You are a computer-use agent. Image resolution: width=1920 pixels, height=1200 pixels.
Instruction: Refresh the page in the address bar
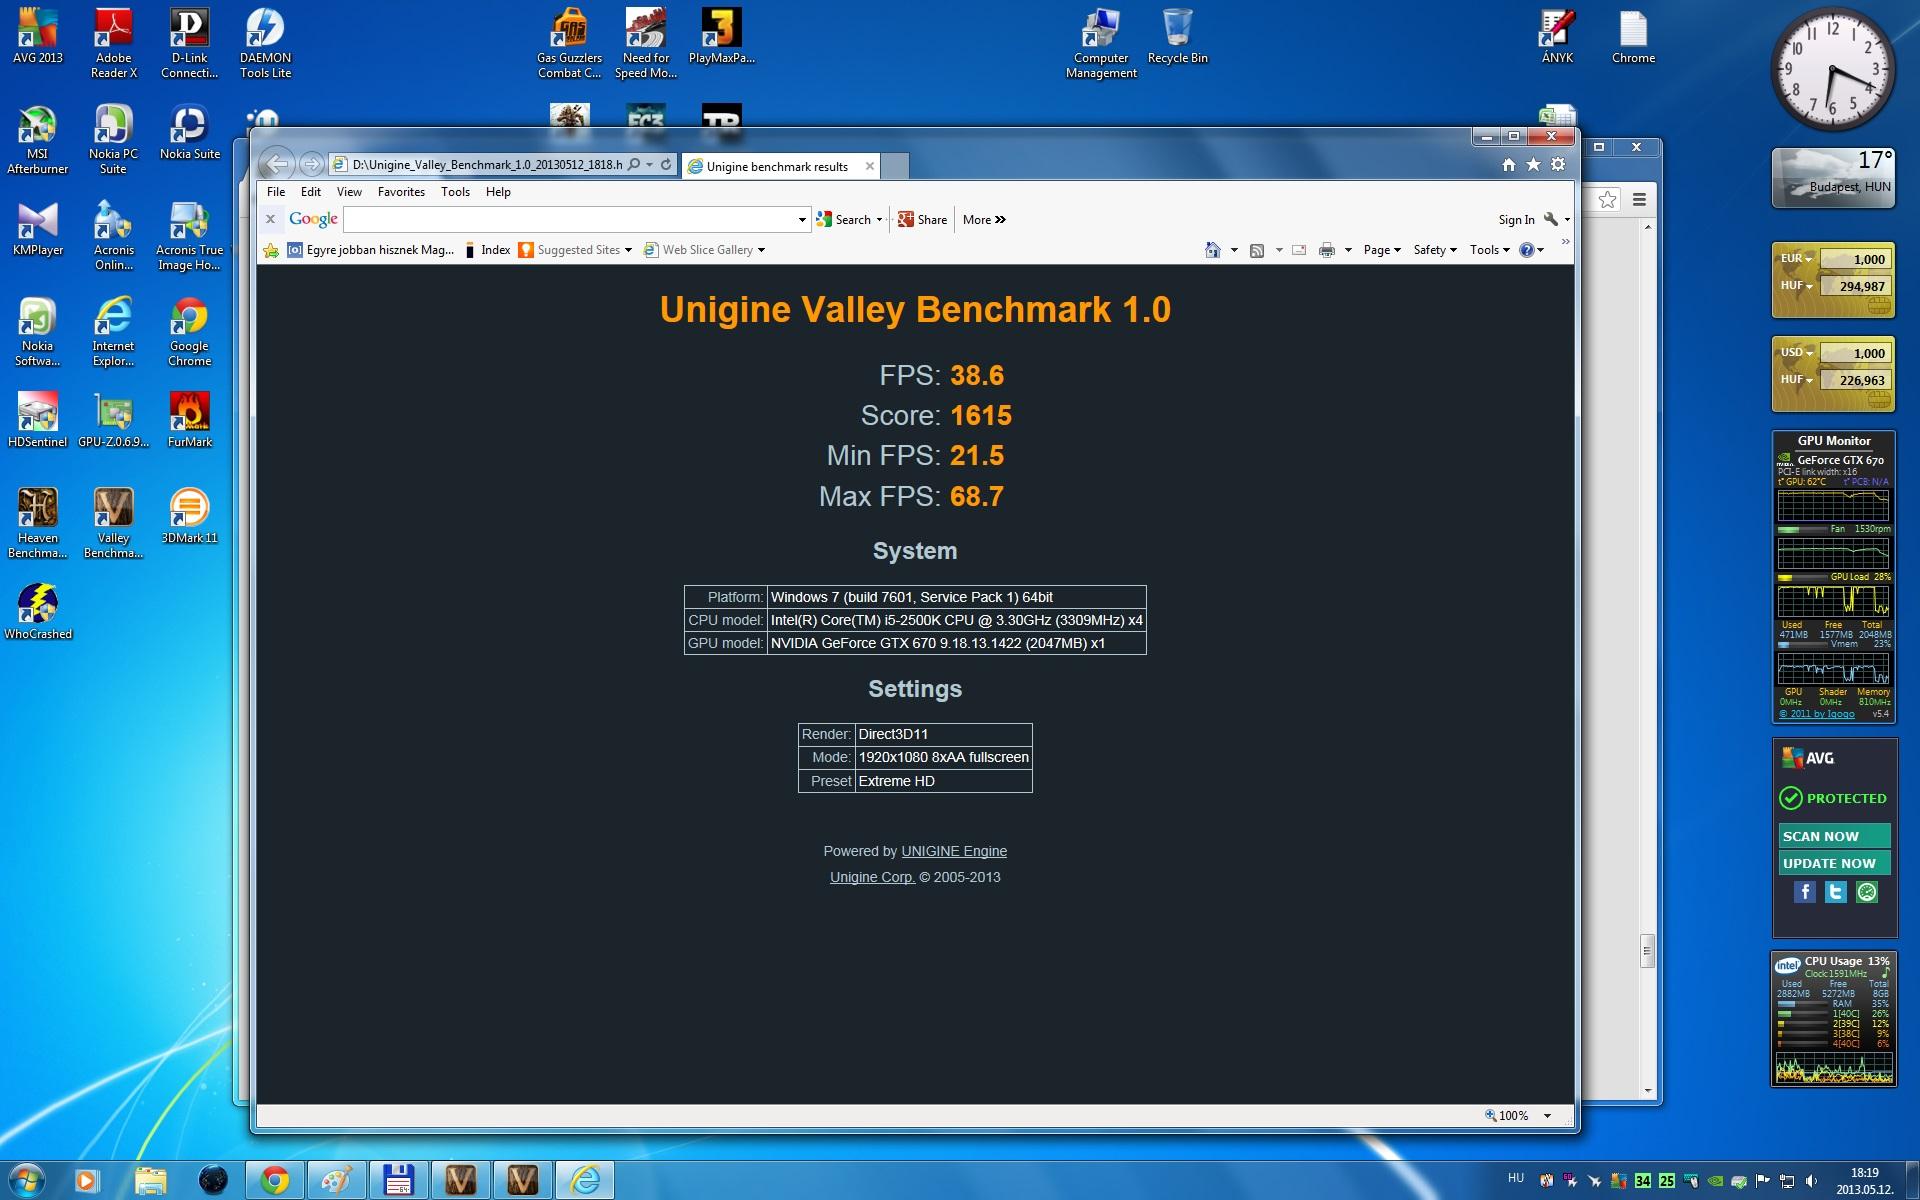(x=666, y=164)
